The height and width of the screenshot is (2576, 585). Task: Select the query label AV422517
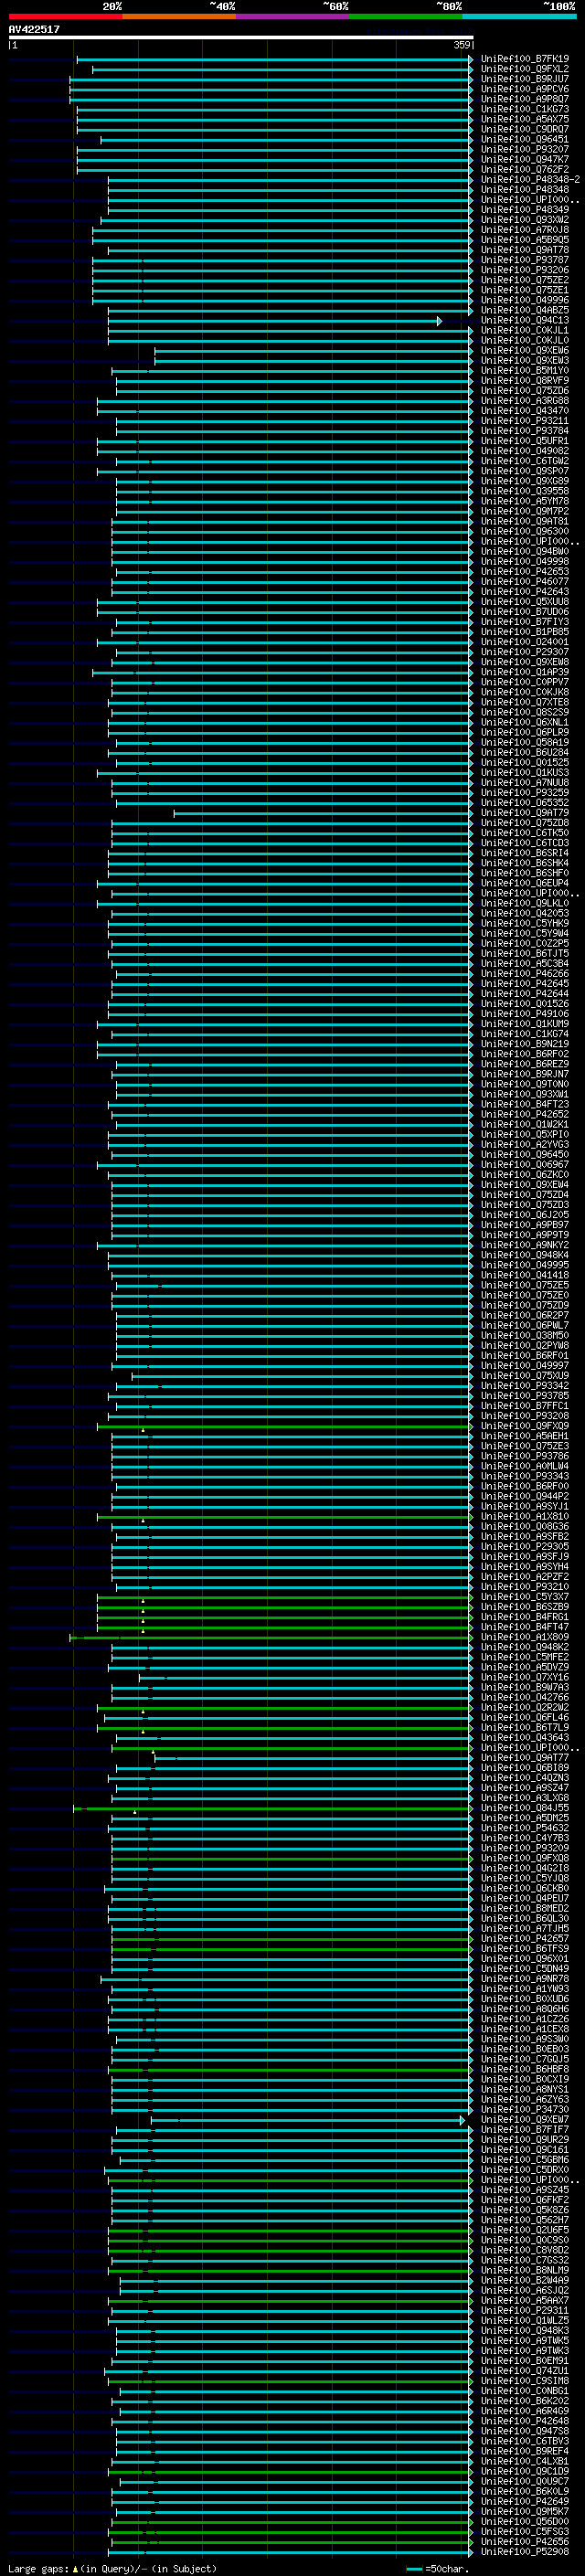click(x=34, y=29)
